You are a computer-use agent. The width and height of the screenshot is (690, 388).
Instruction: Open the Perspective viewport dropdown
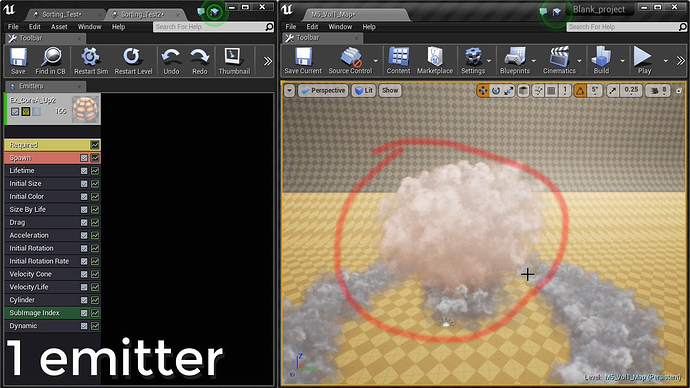click(323, 91)
